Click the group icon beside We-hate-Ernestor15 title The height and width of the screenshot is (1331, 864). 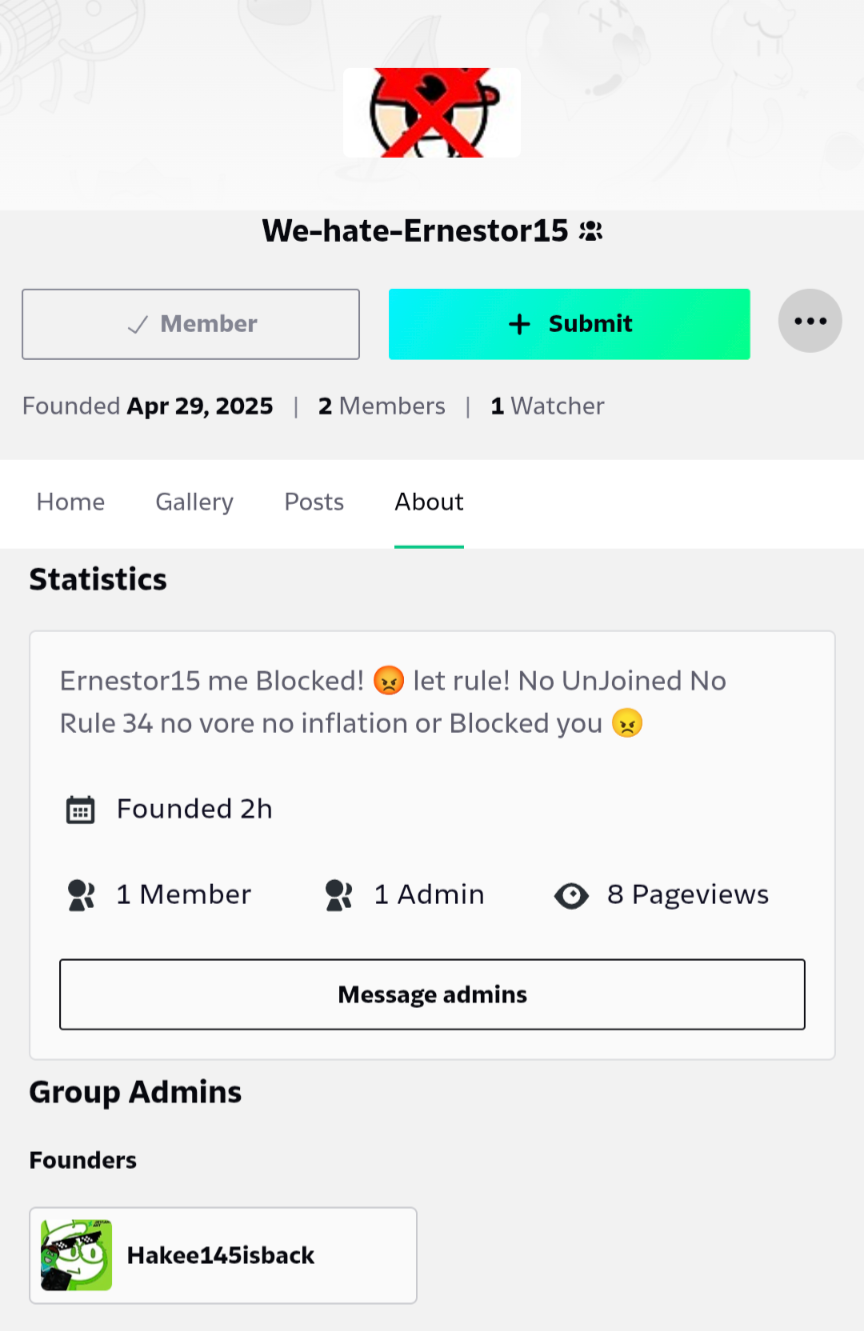point(591,232)
